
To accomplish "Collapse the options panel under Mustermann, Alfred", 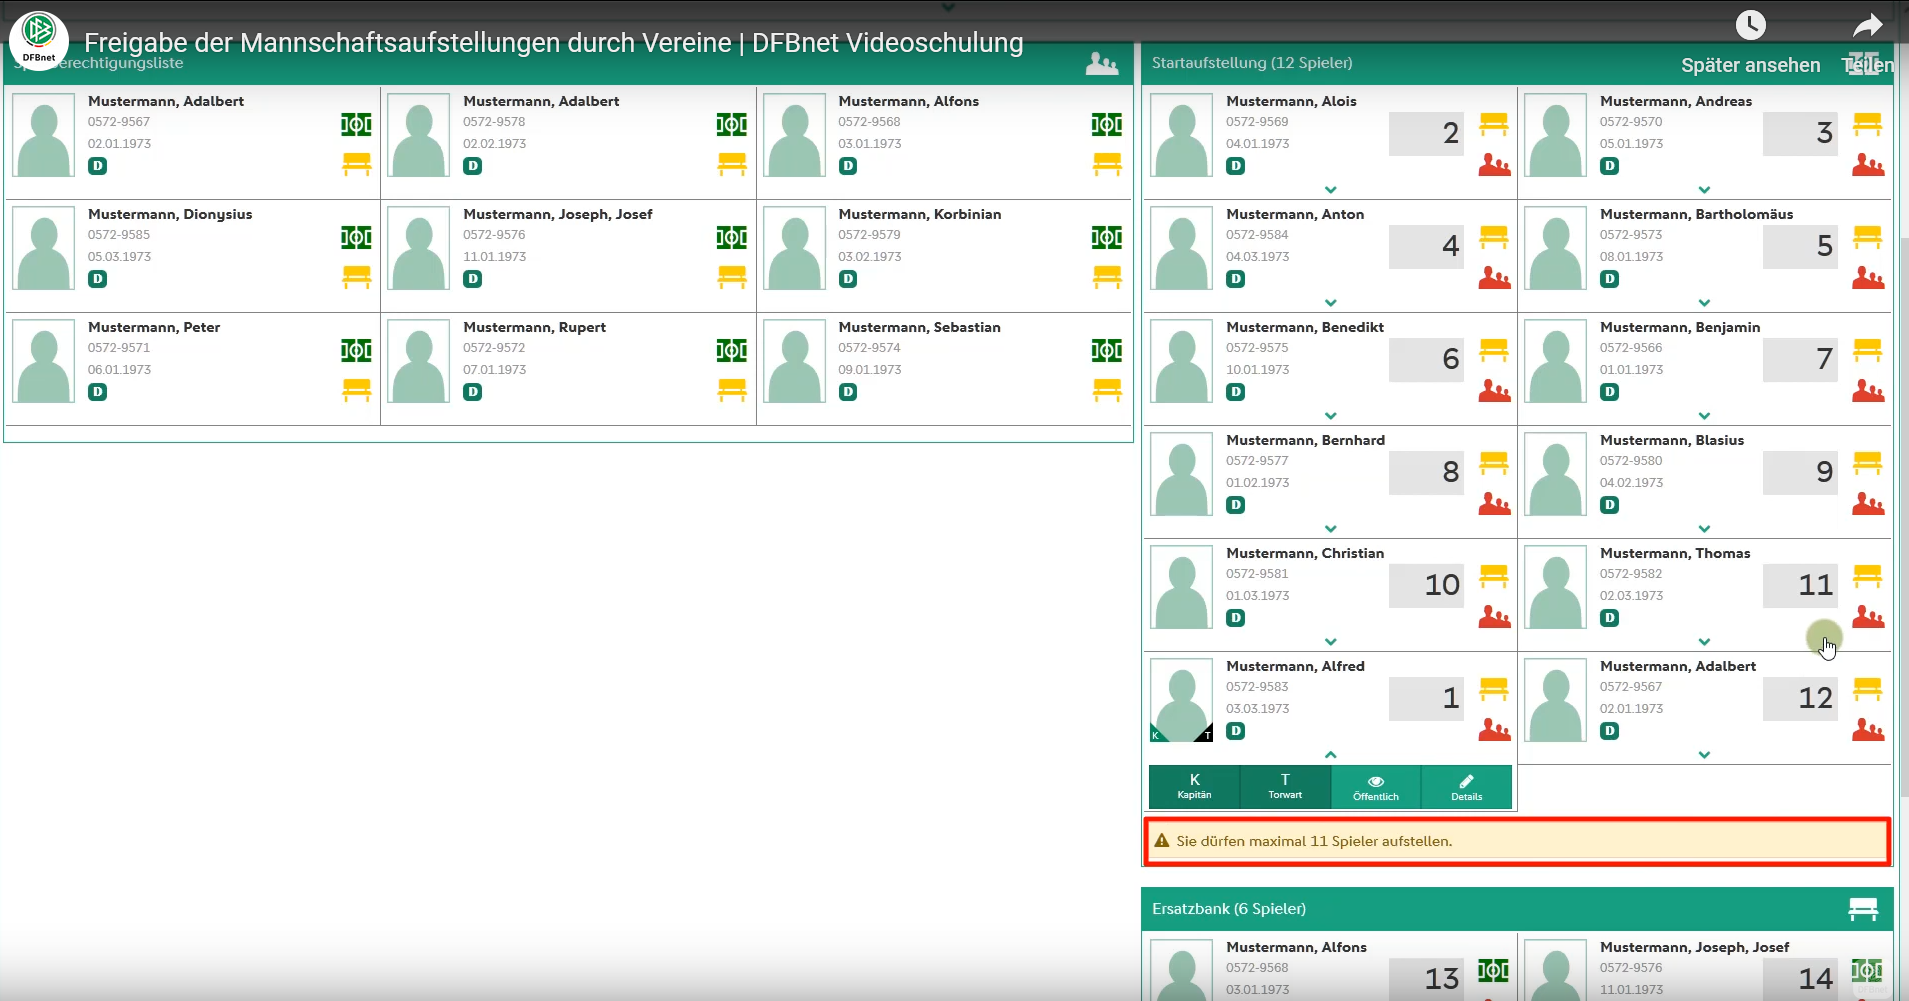I will coord(1330,755).
